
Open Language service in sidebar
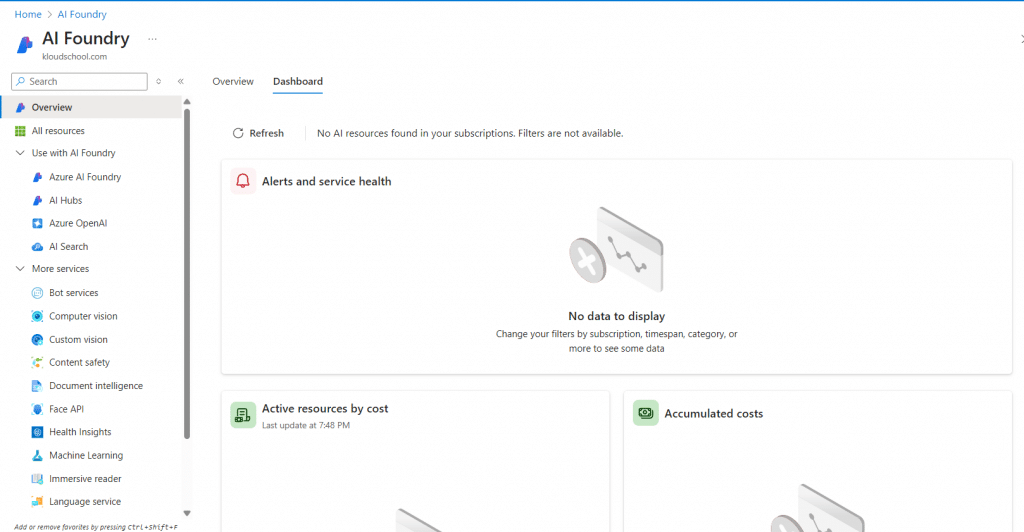click(85, 502)
